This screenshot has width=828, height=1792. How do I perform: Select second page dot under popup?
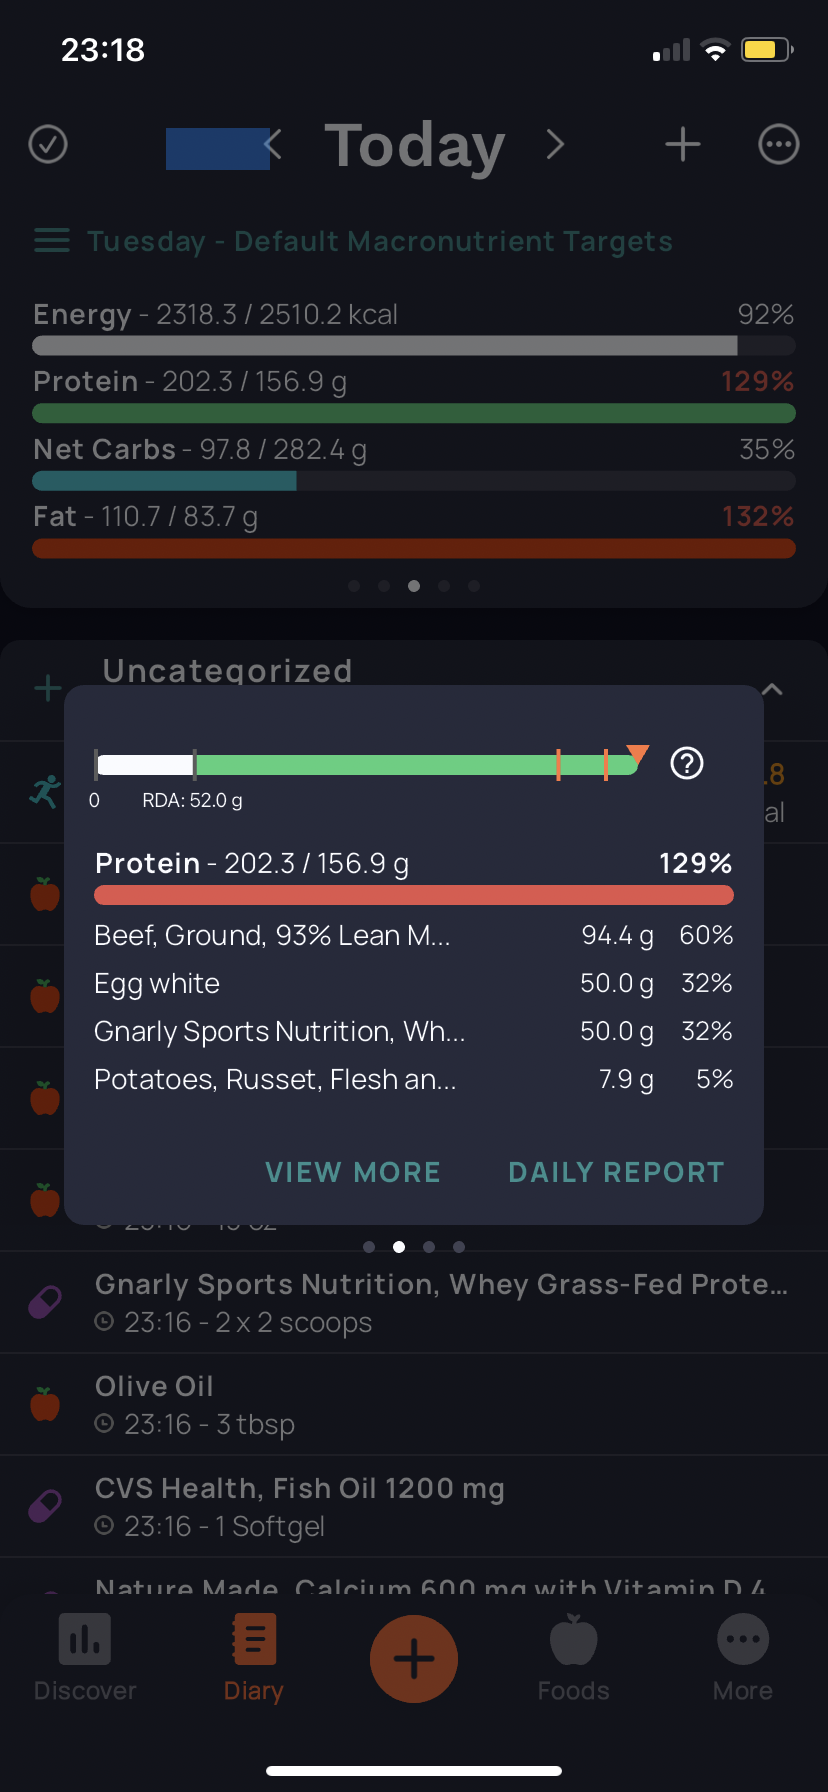pos(399,1247)
